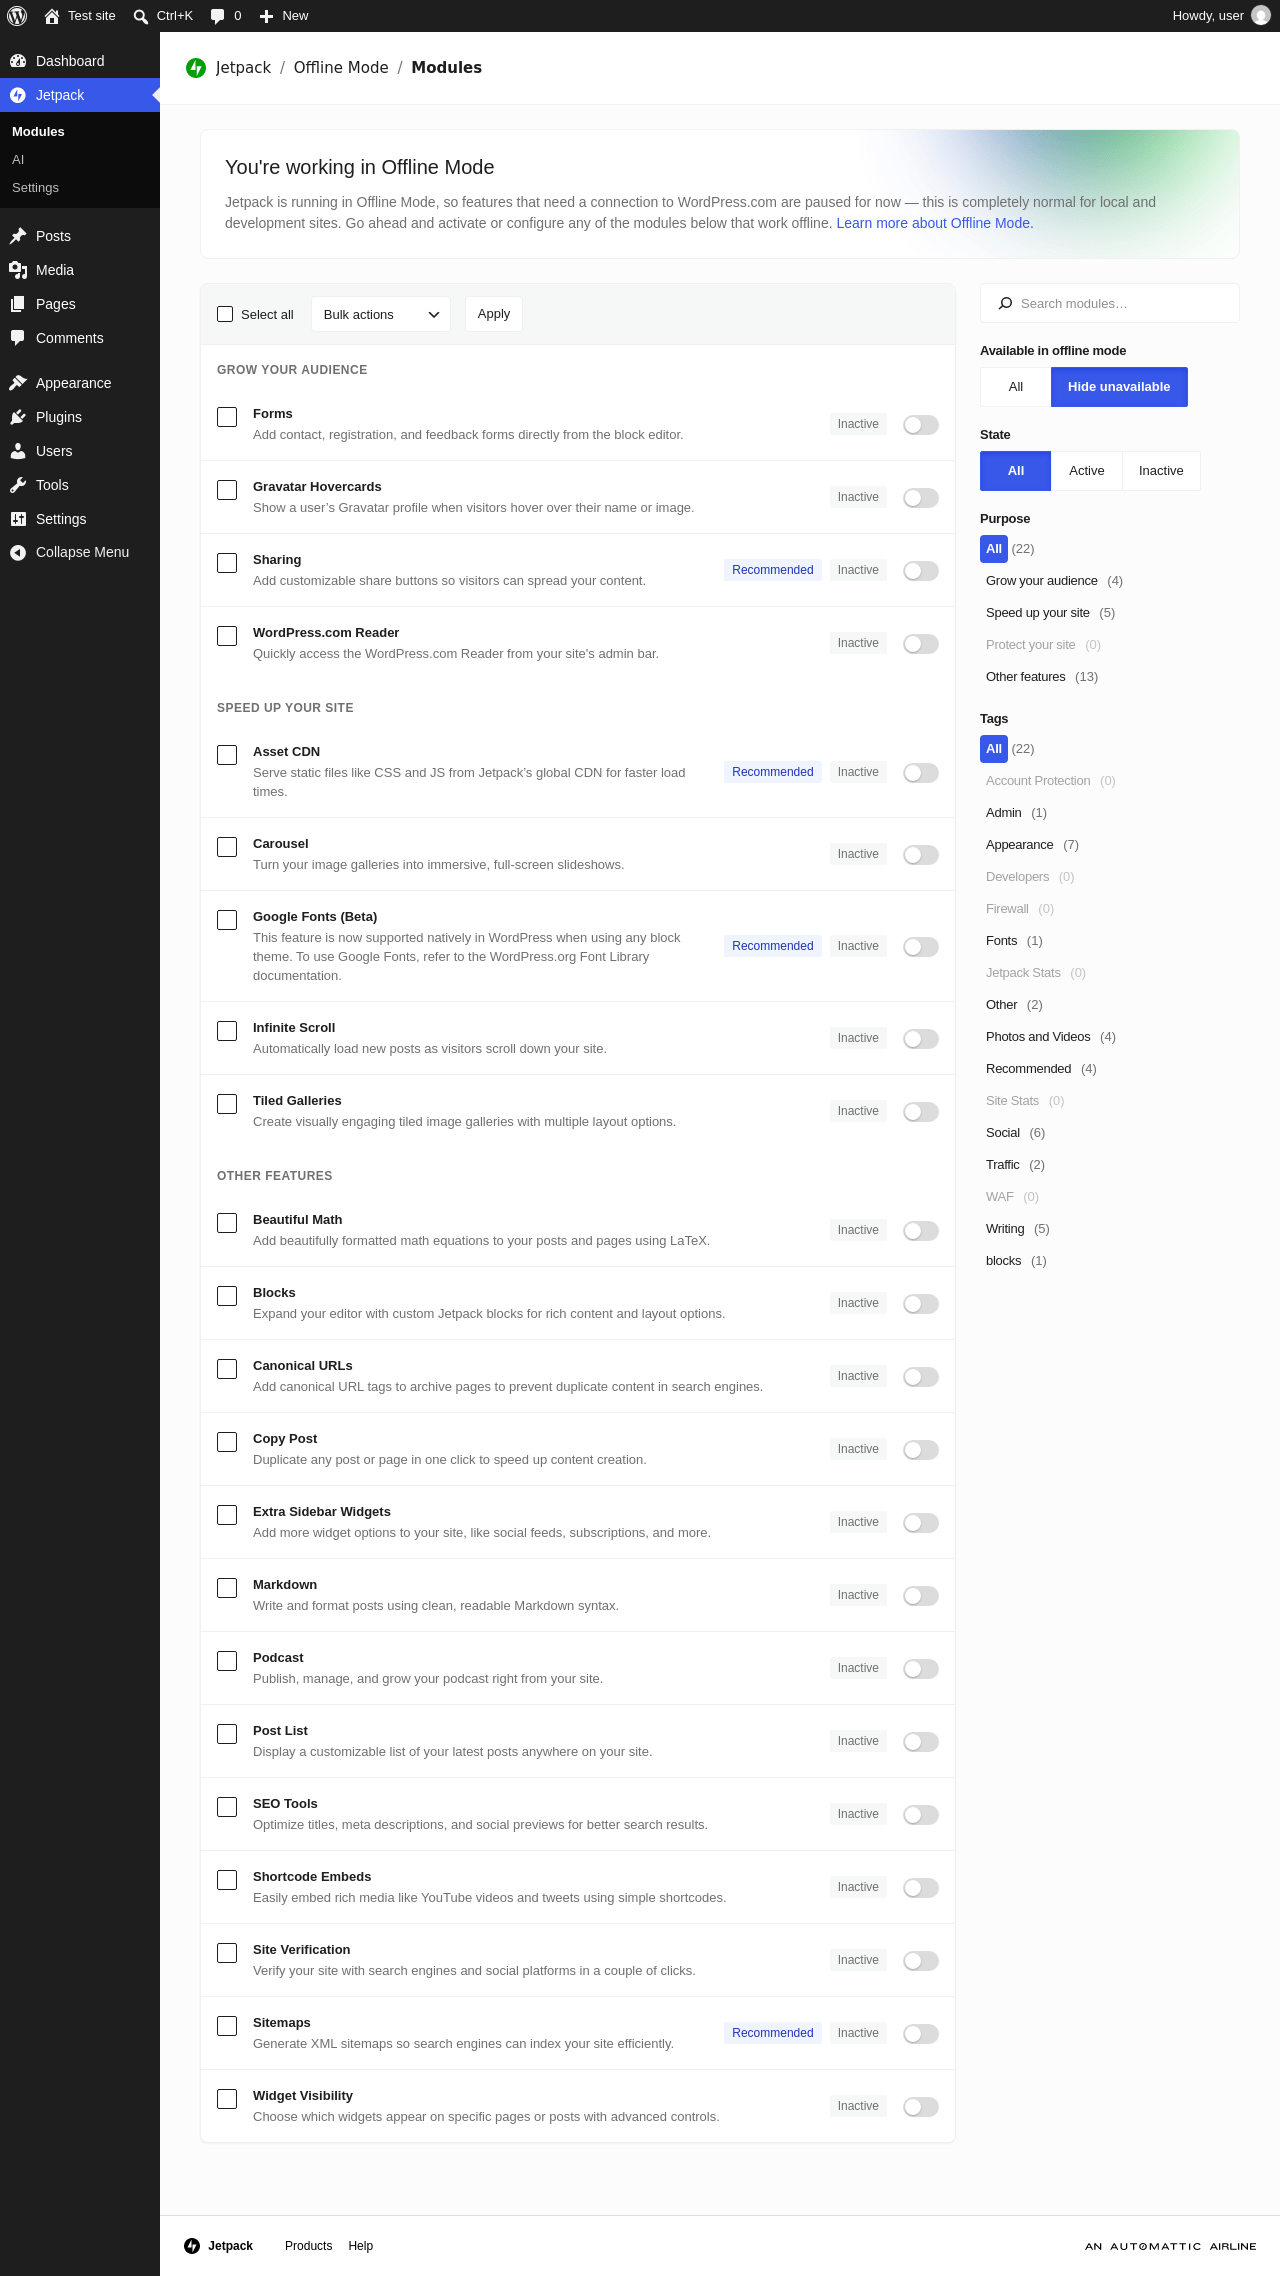Click the Jetpack logo icon in footer
Image resolution: width=1280 pixels, height=2276 pixels.
point(192,2246)
